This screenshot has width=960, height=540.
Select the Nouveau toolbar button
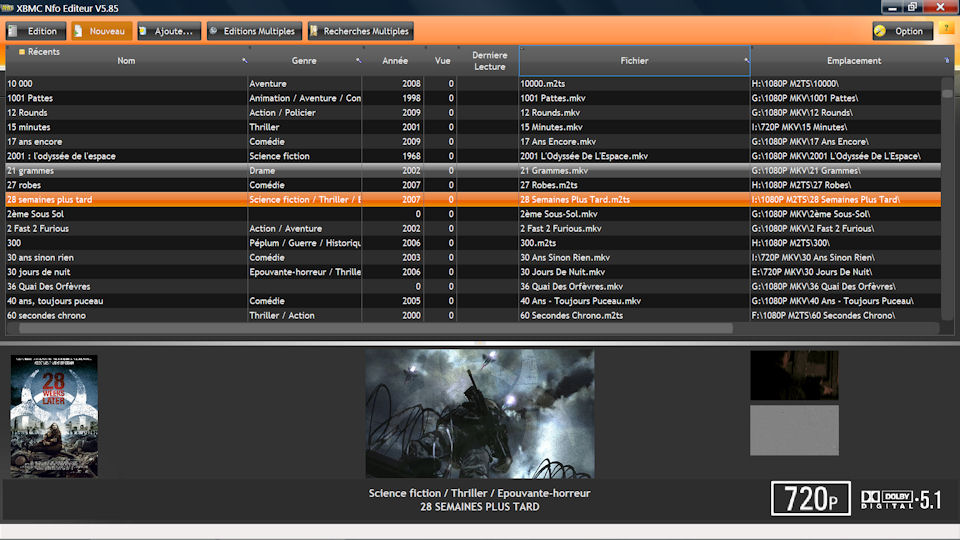click(x=101, y=31)
